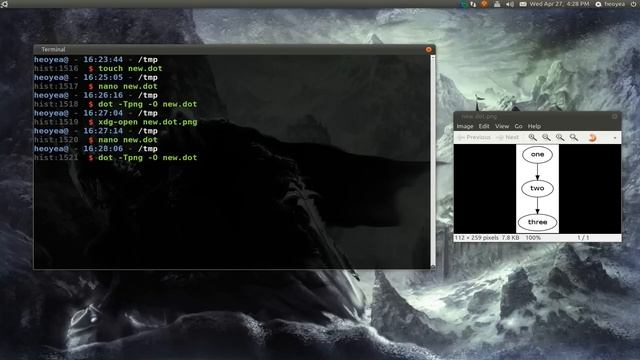This screenshot has height=360, width=640.
Task: Click the '16:28:06' prompt timestamp in Terminal
Action: coord(103,149)
